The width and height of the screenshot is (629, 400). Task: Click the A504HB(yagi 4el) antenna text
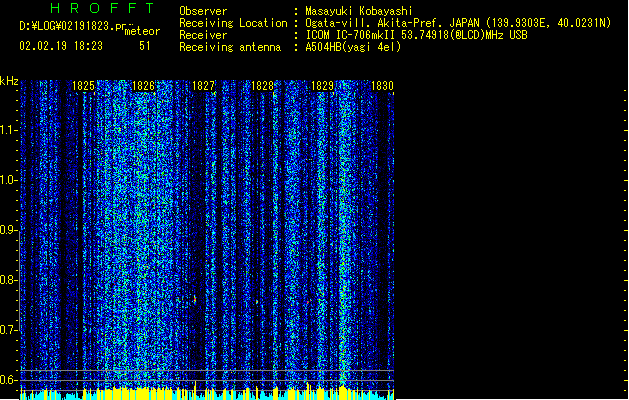[353, 47]
